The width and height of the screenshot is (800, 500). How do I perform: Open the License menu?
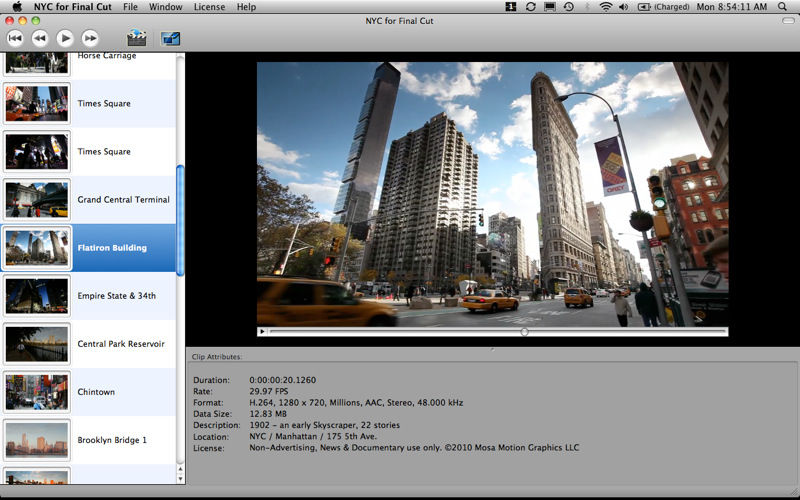click(x=209, y=7)
